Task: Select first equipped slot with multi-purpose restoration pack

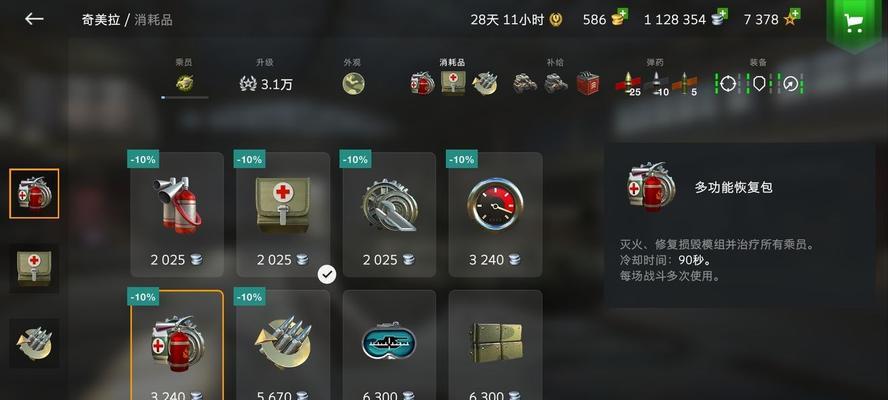Action: pyautogui.click(x=34, y=193)
